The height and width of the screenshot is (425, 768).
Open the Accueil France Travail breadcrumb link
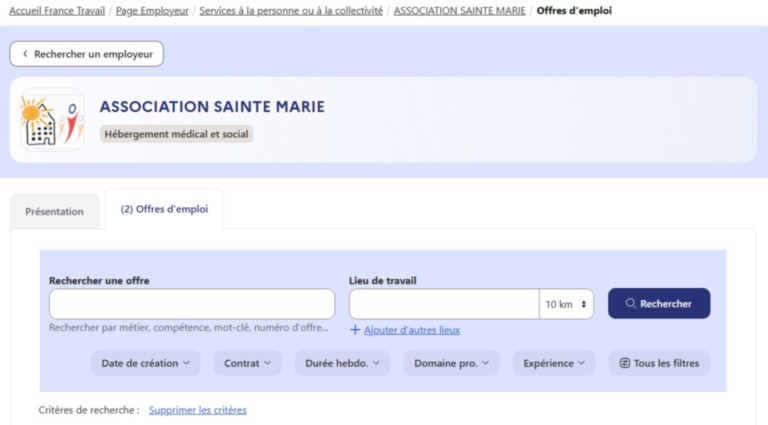(57, 10)
